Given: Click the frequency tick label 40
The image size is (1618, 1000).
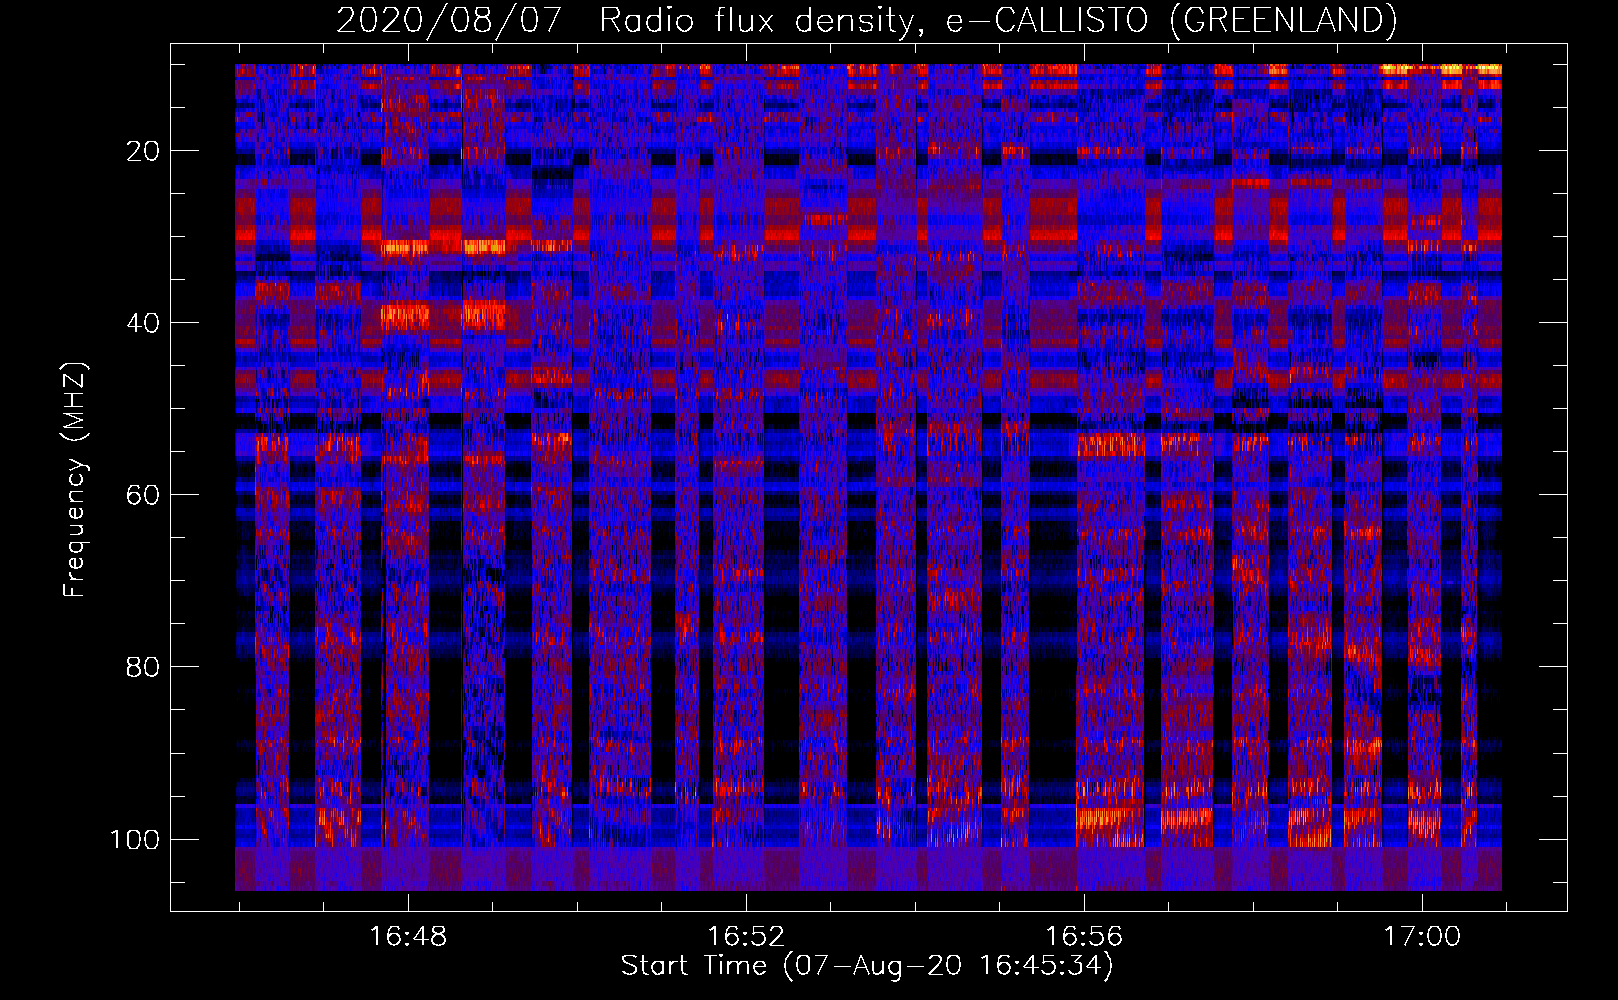Looking at the screenshot, I should (143, 323).
